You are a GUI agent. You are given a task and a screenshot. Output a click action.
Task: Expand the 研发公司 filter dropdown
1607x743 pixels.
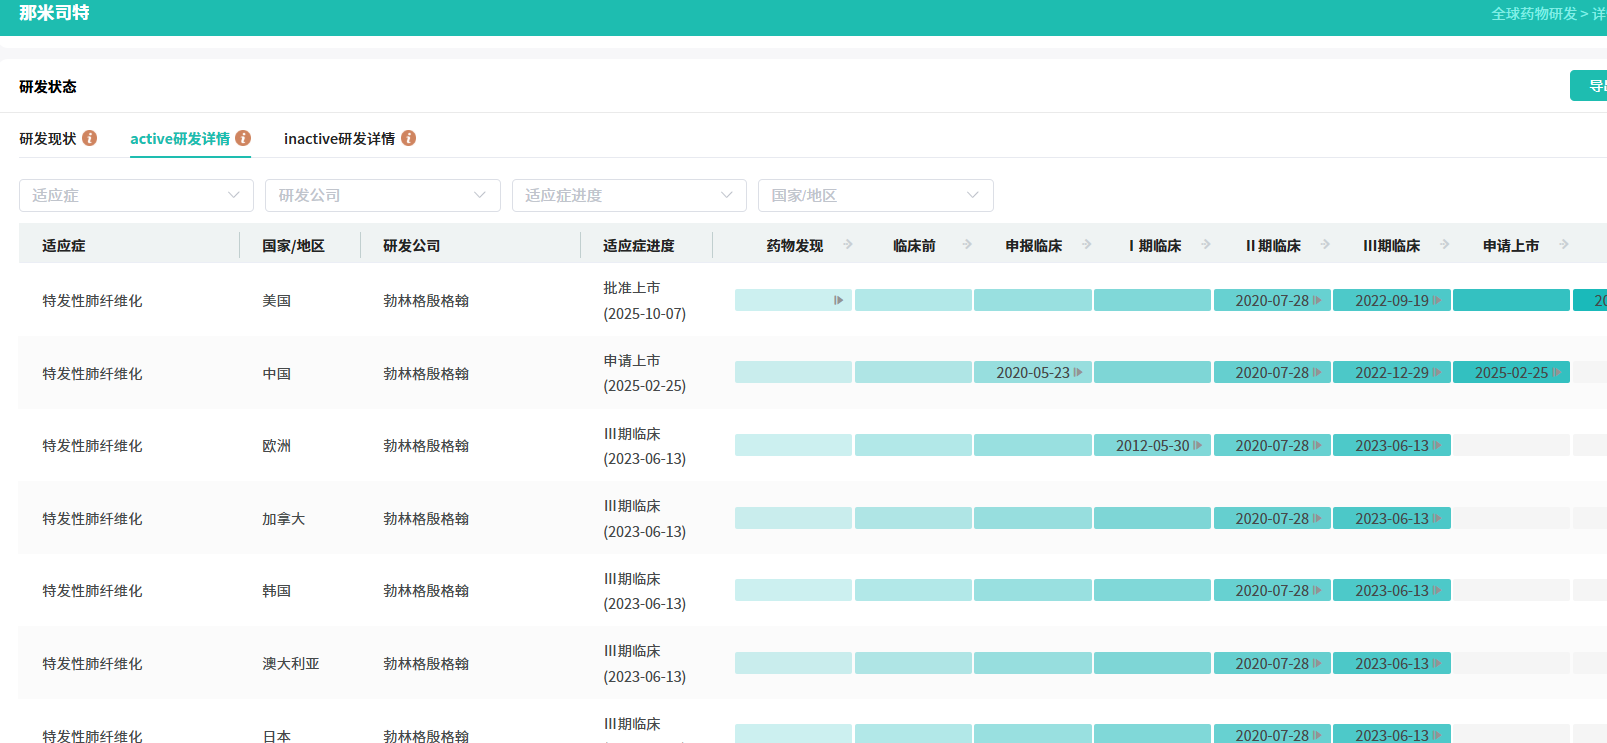tap(382, 195)
